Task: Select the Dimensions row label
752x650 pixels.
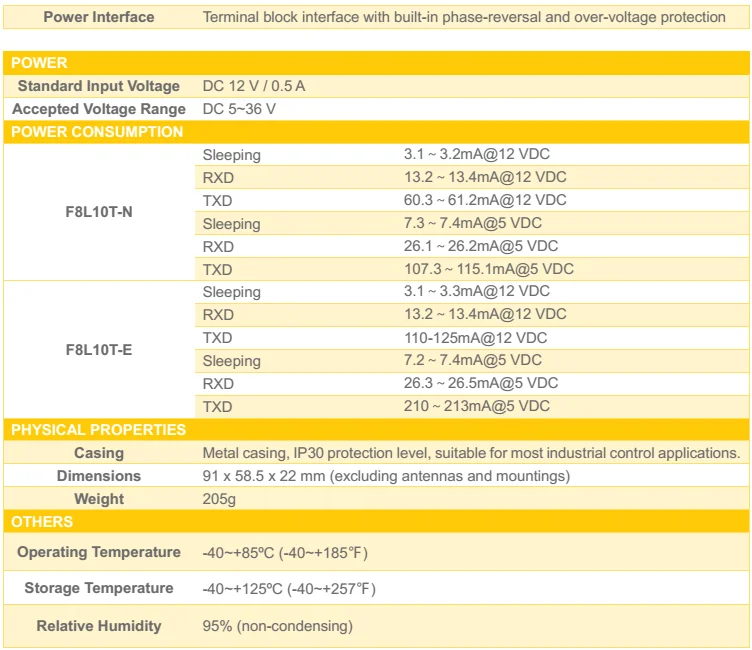Action: (x=99, y=476)
